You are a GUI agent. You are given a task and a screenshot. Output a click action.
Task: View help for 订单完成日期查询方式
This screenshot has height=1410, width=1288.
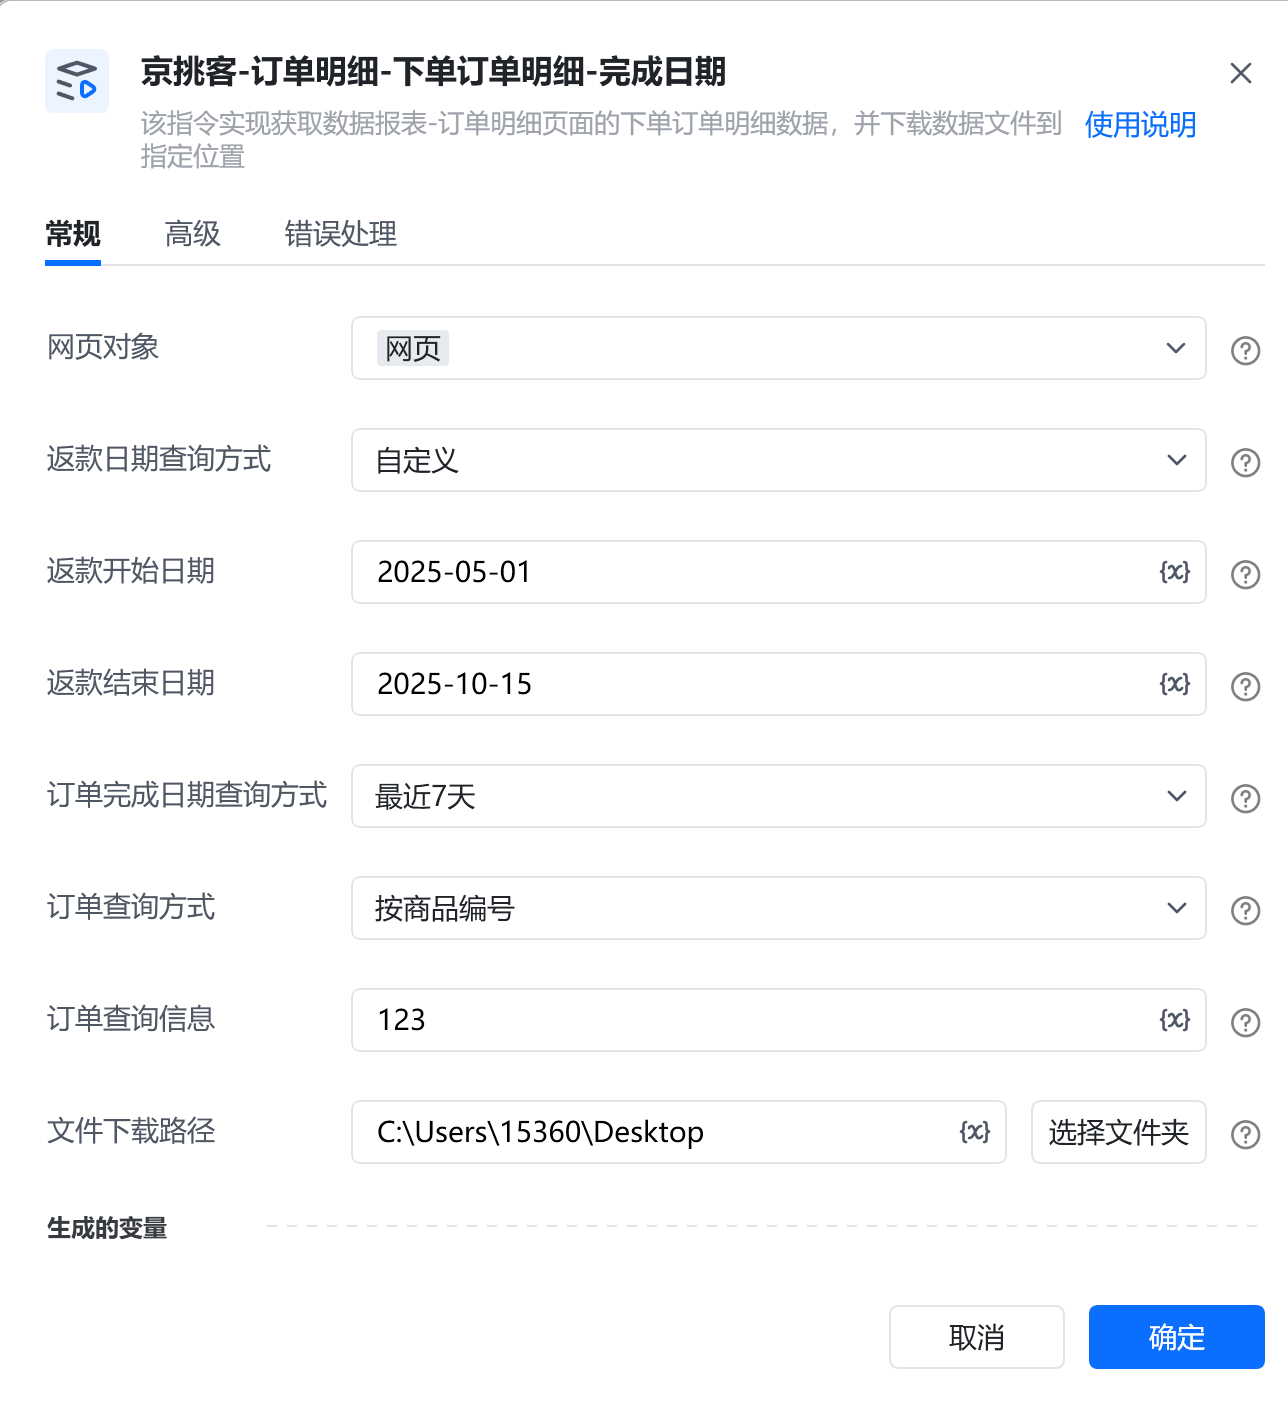[x=1245, y=798]
